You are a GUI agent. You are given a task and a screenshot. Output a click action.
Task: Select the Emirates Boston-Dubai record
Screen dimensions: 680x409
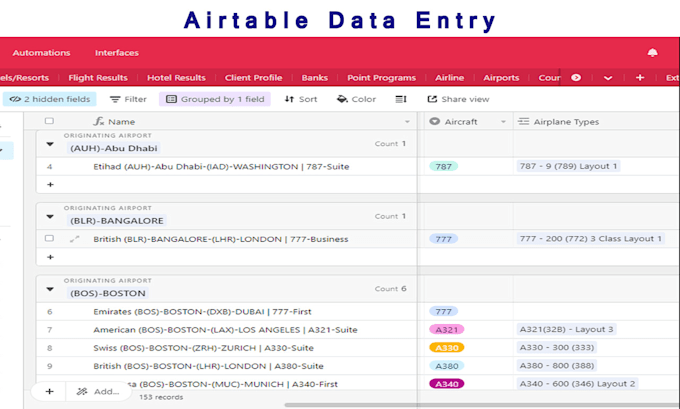[202, 311]
